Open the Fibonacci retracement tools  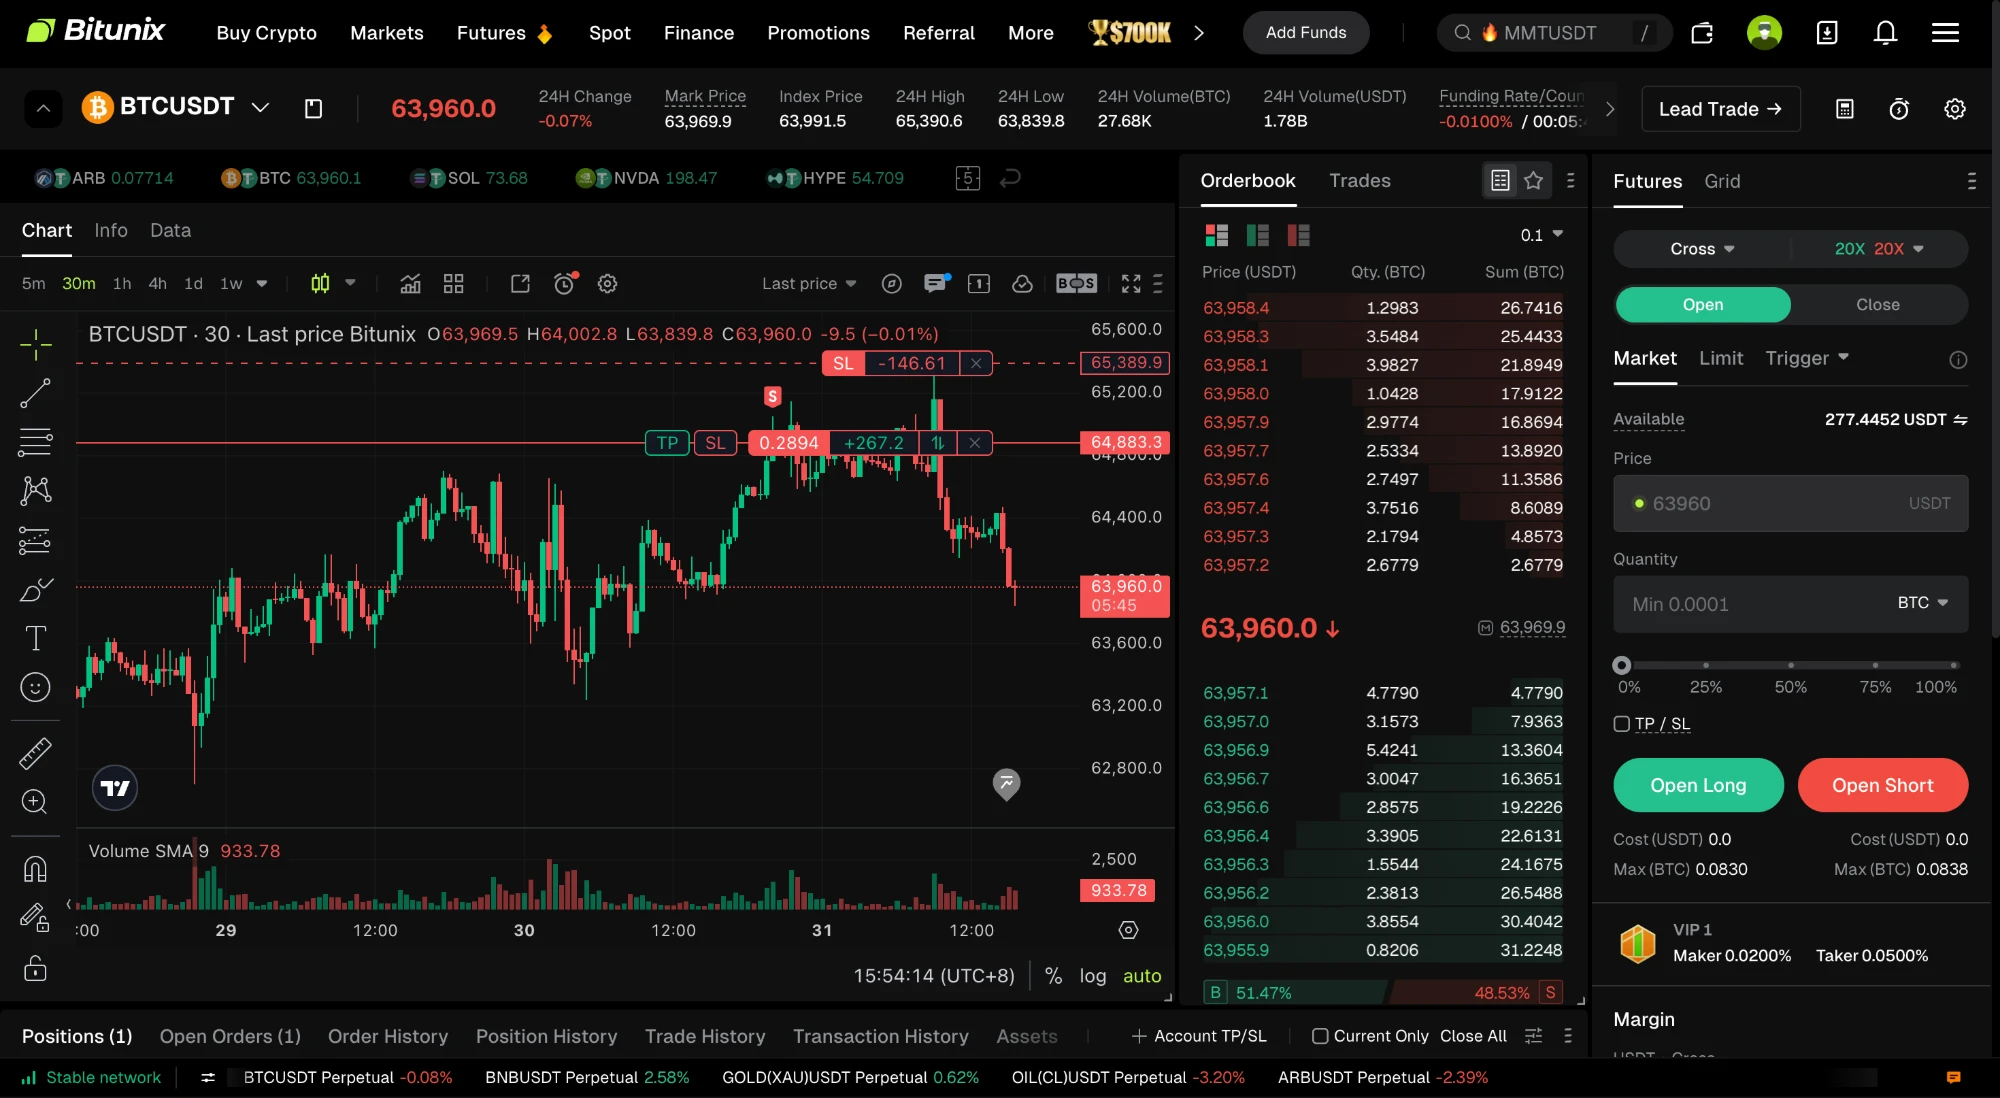coord(35,441)
